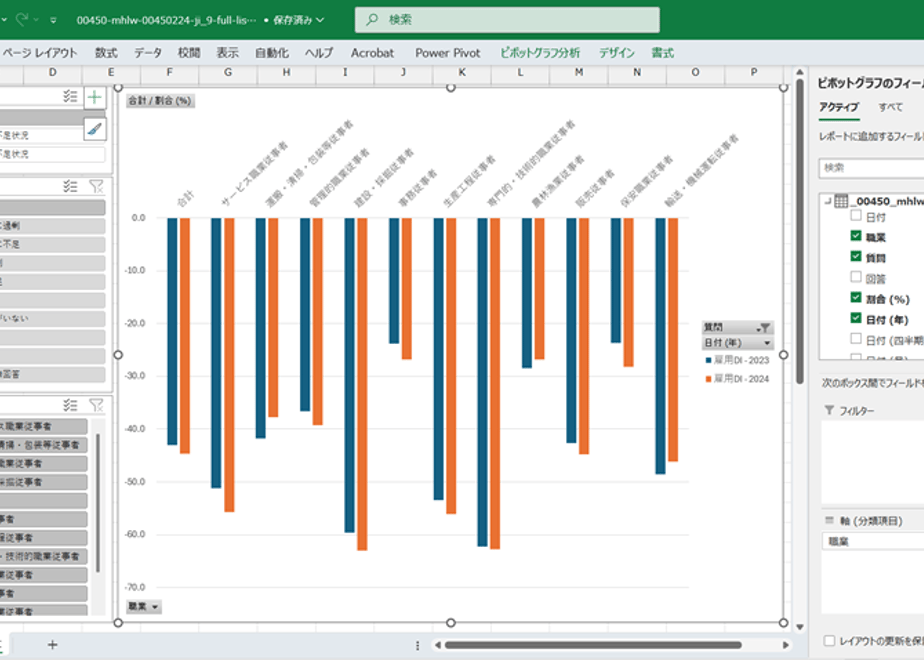Click the horizontal scrollbar thumb
The width and height of the screenshot is (924, 660).
click(x=593, y=645)
